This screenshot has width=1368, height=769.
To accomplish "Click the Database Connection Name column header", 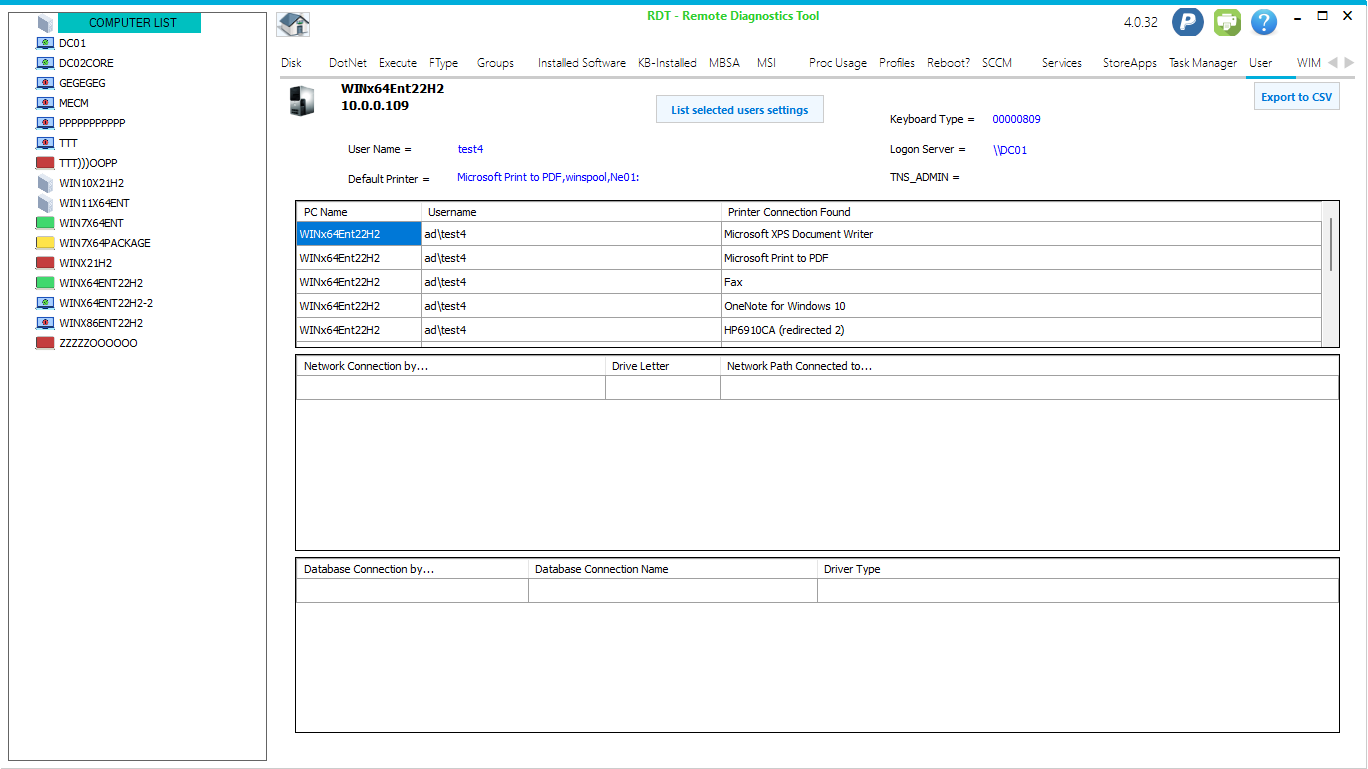I will coord(673,569).
